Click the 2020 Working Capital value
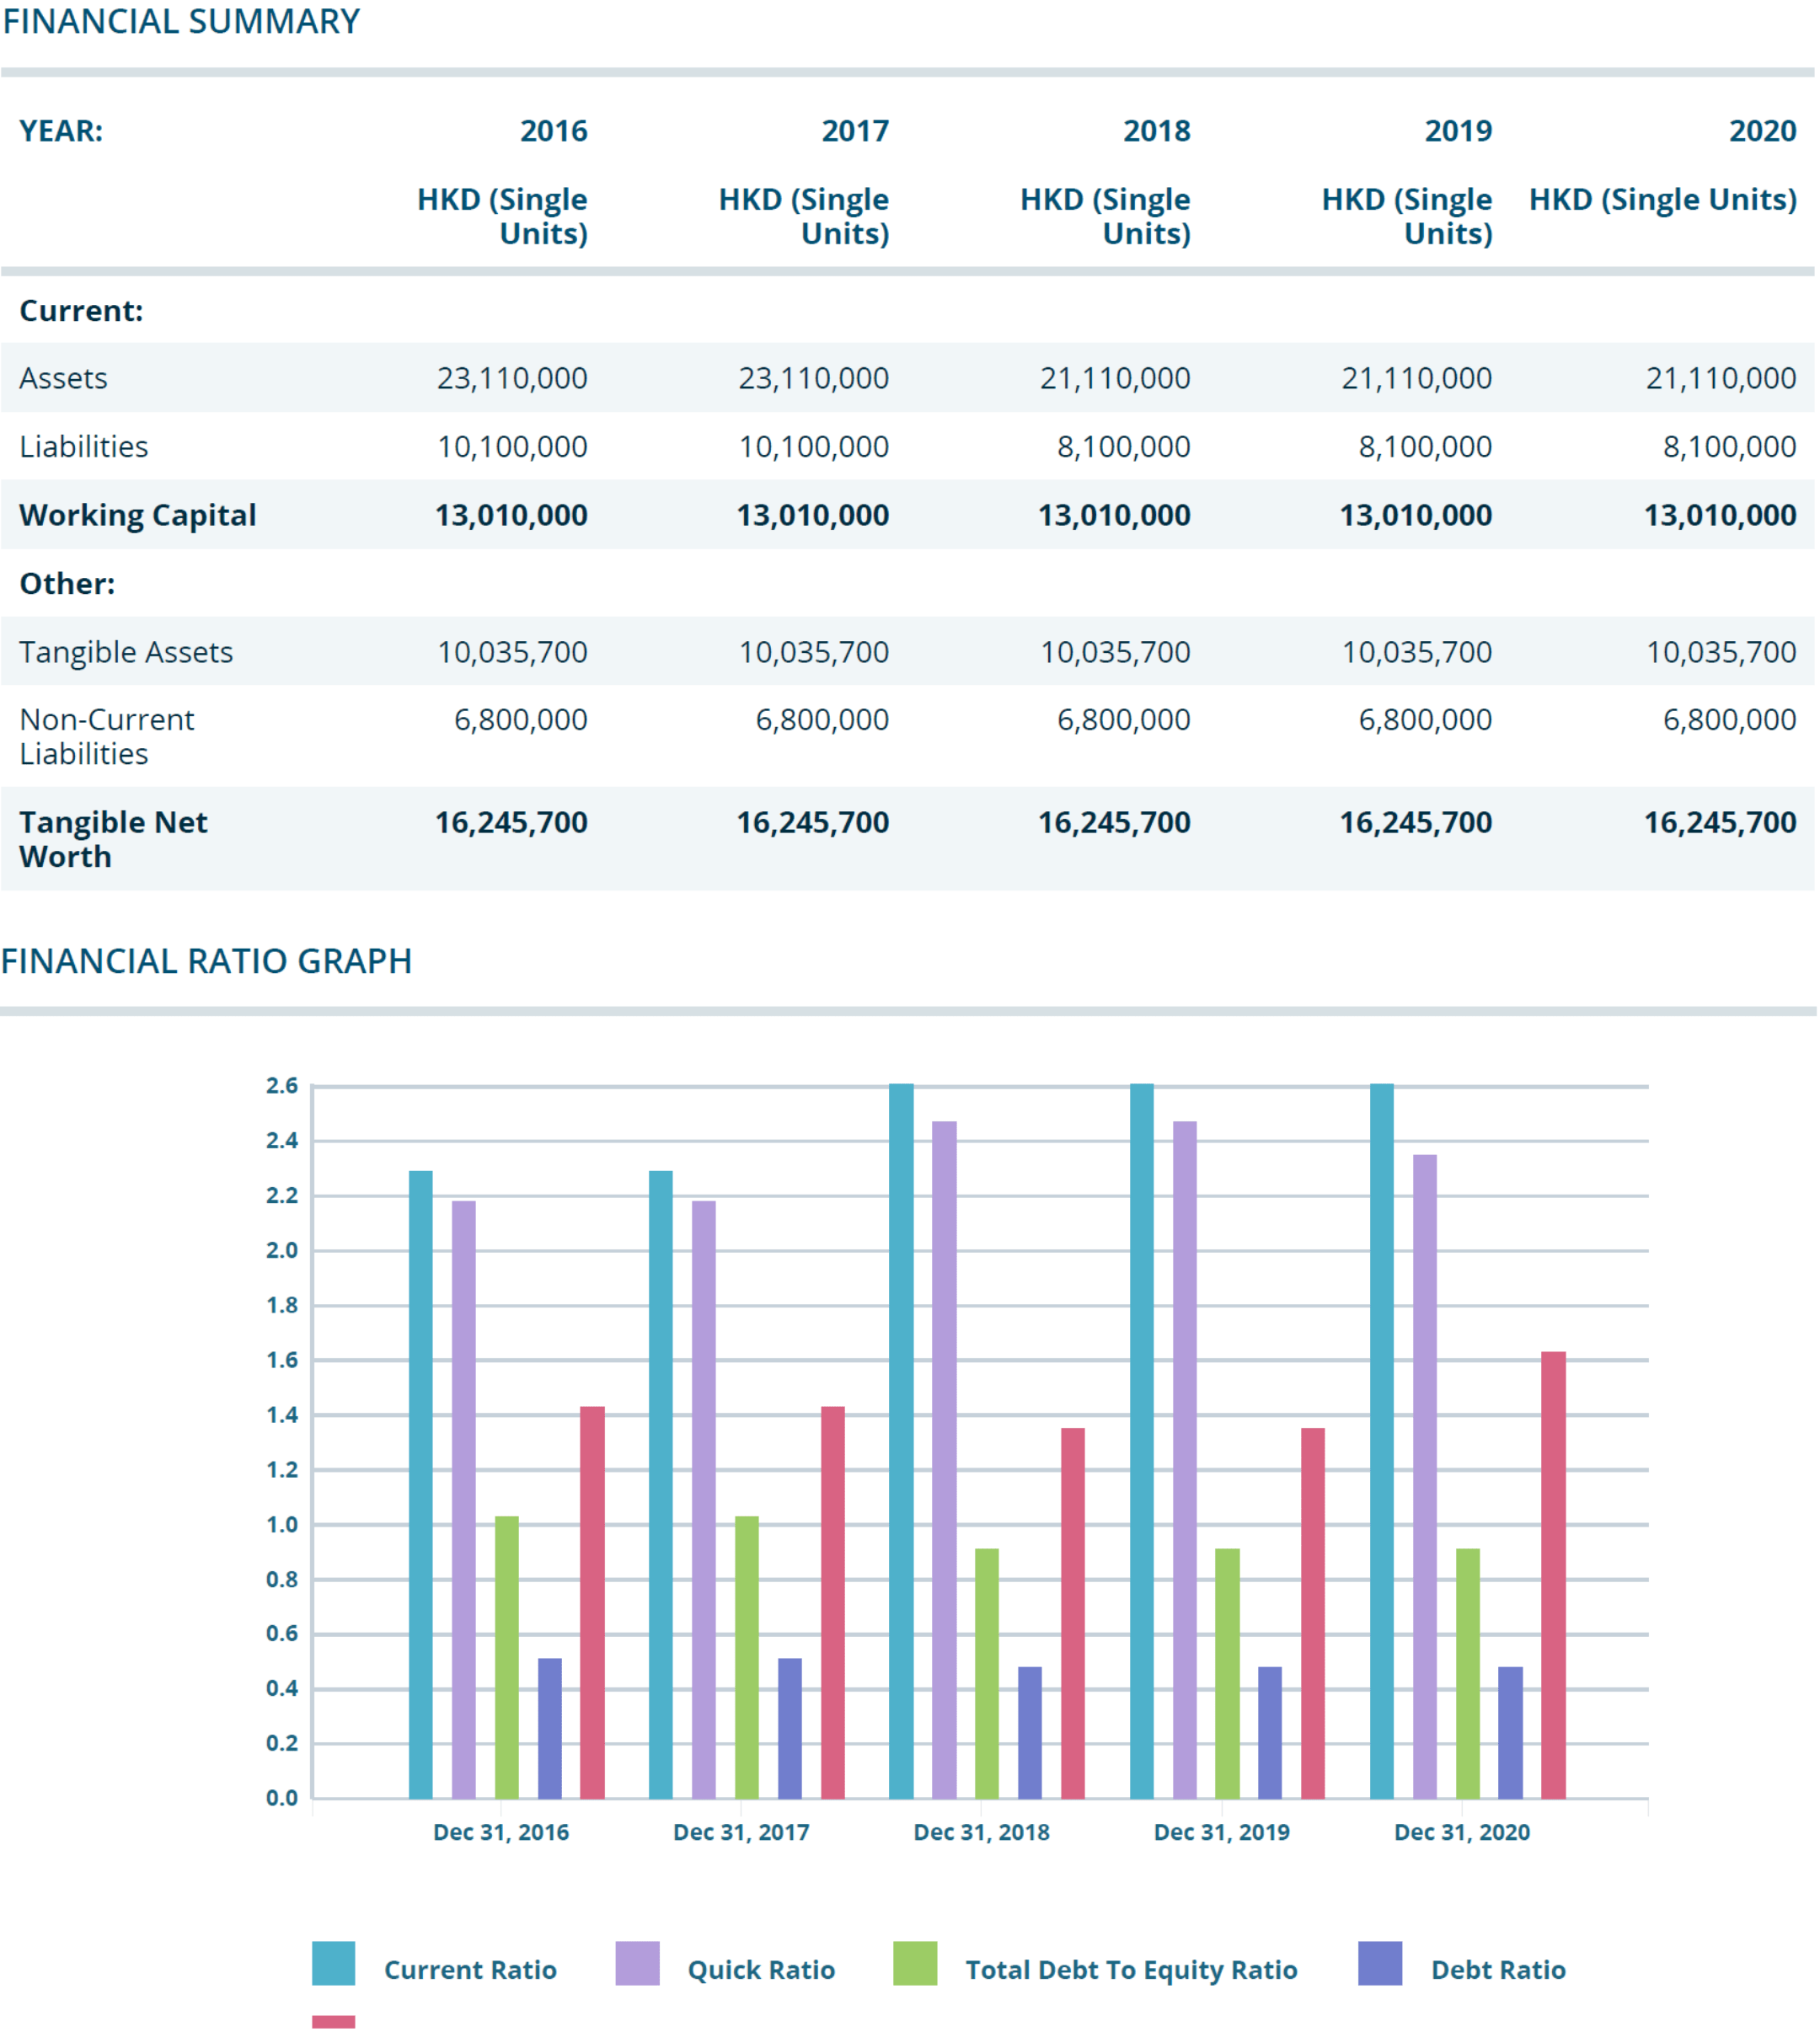 pos(1720,515)
